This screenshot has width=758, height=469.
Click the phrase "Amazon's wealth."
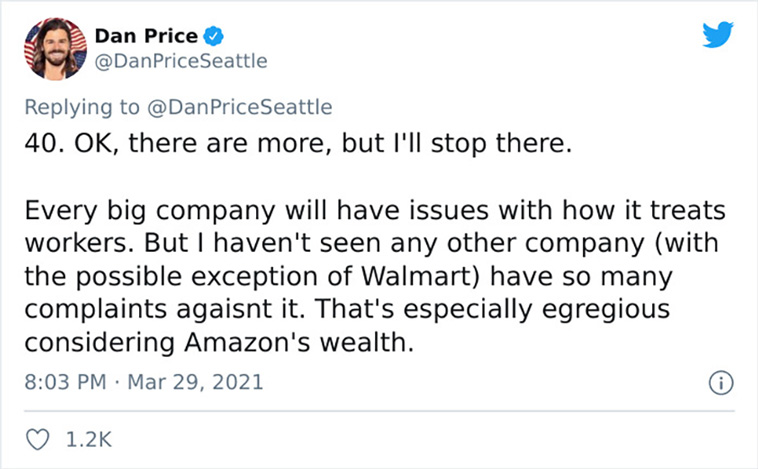click(x=299, y=342)
